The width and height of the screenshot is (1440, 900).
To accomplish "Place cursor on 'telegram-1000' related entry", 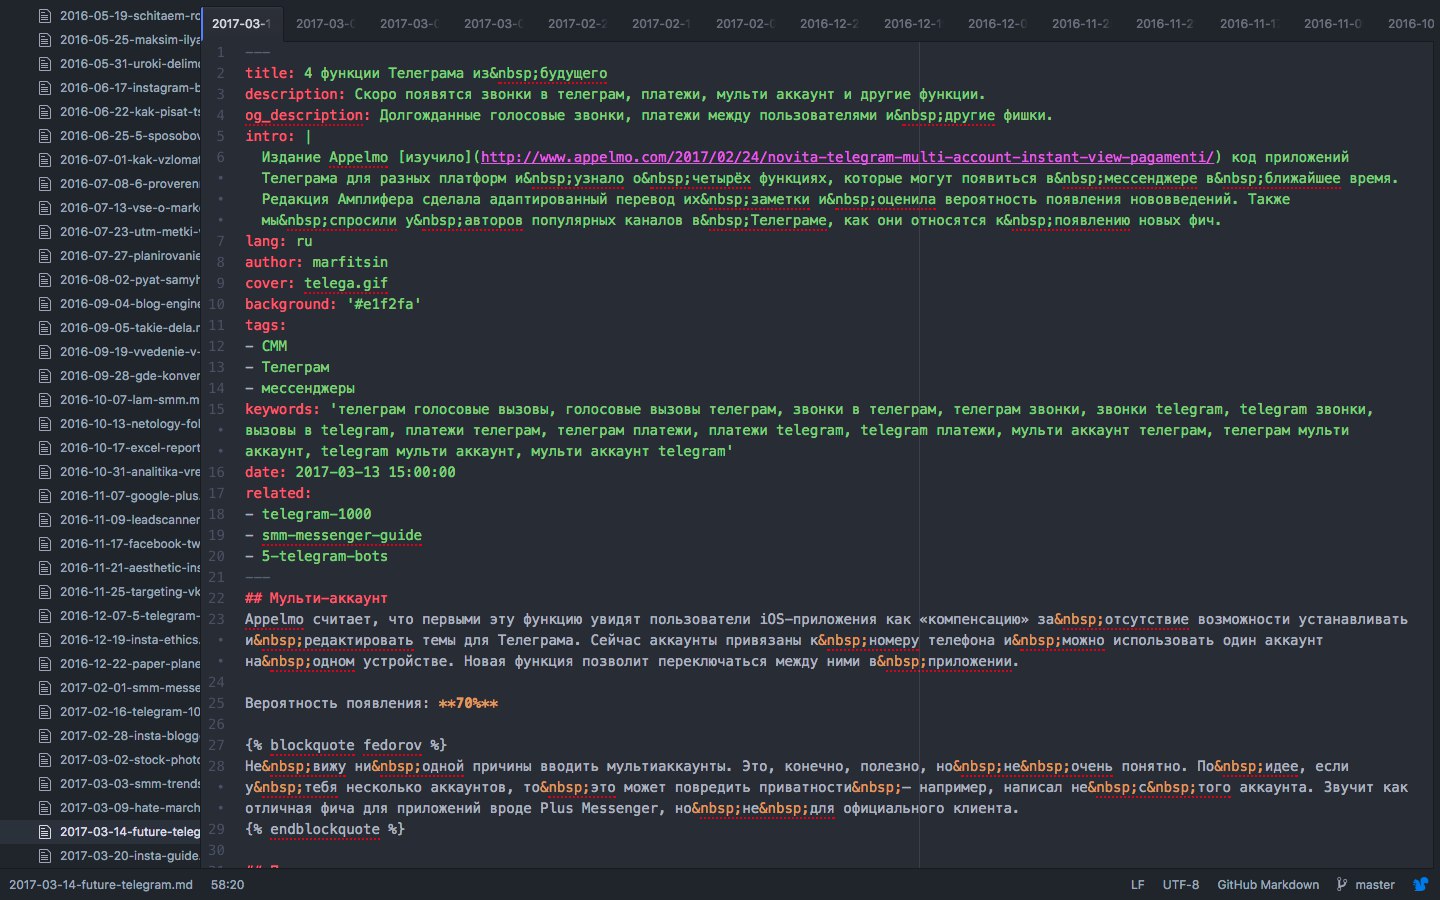I will point(316,514).
